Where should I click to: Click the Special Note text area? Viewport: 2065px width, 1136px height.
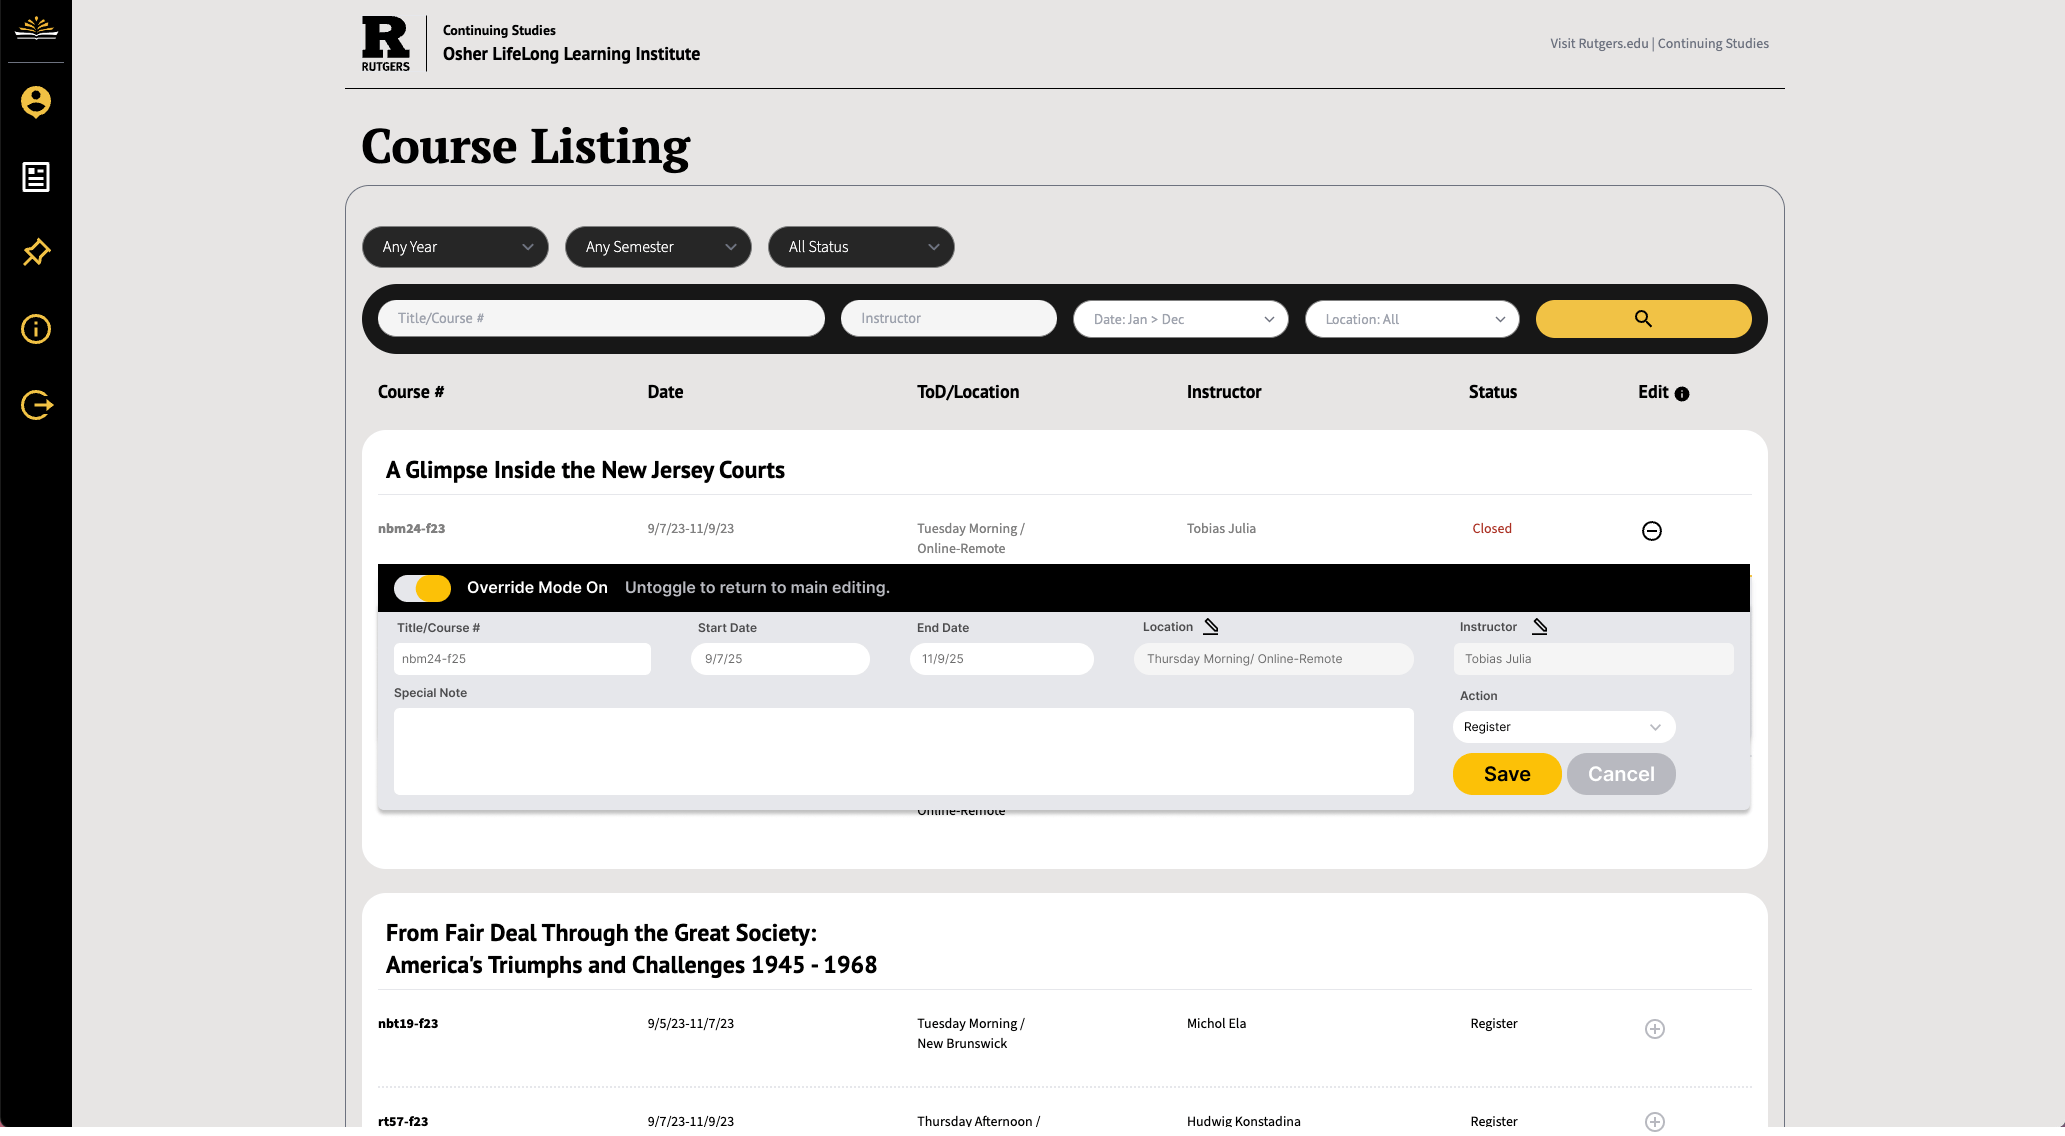[903, 751]
